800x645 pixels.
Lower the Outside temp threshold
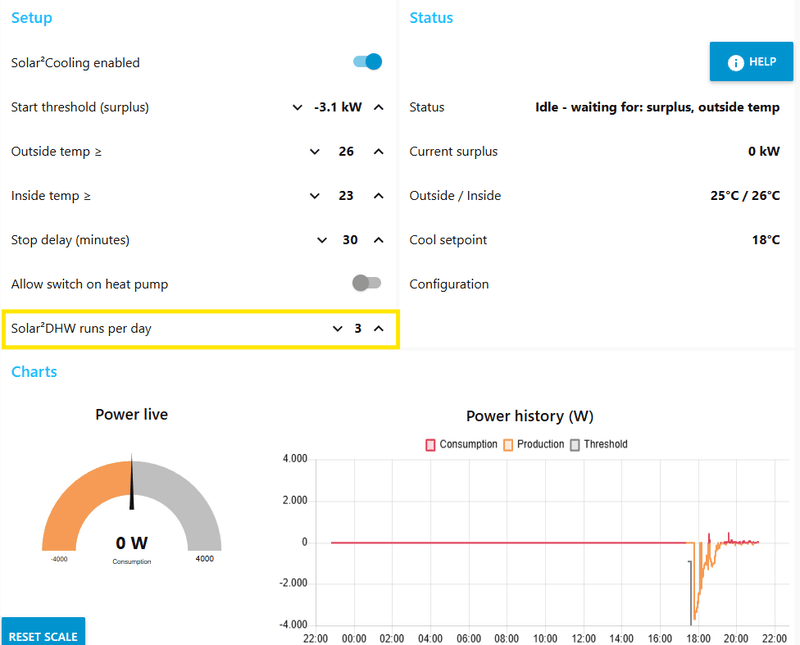(315, 152)
